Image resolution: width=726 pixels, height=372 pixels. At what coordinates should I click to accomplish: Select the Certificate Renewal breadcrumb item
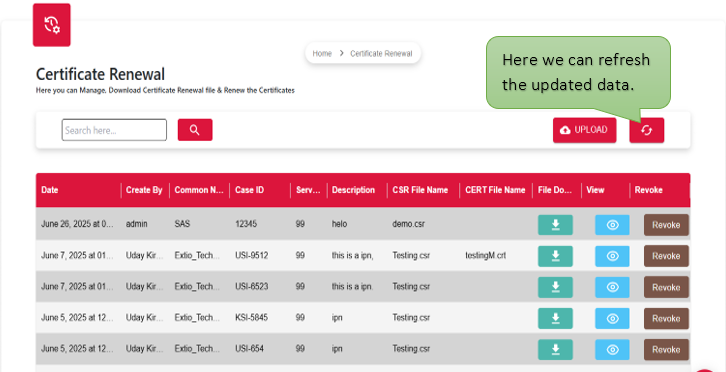point(381,54)
